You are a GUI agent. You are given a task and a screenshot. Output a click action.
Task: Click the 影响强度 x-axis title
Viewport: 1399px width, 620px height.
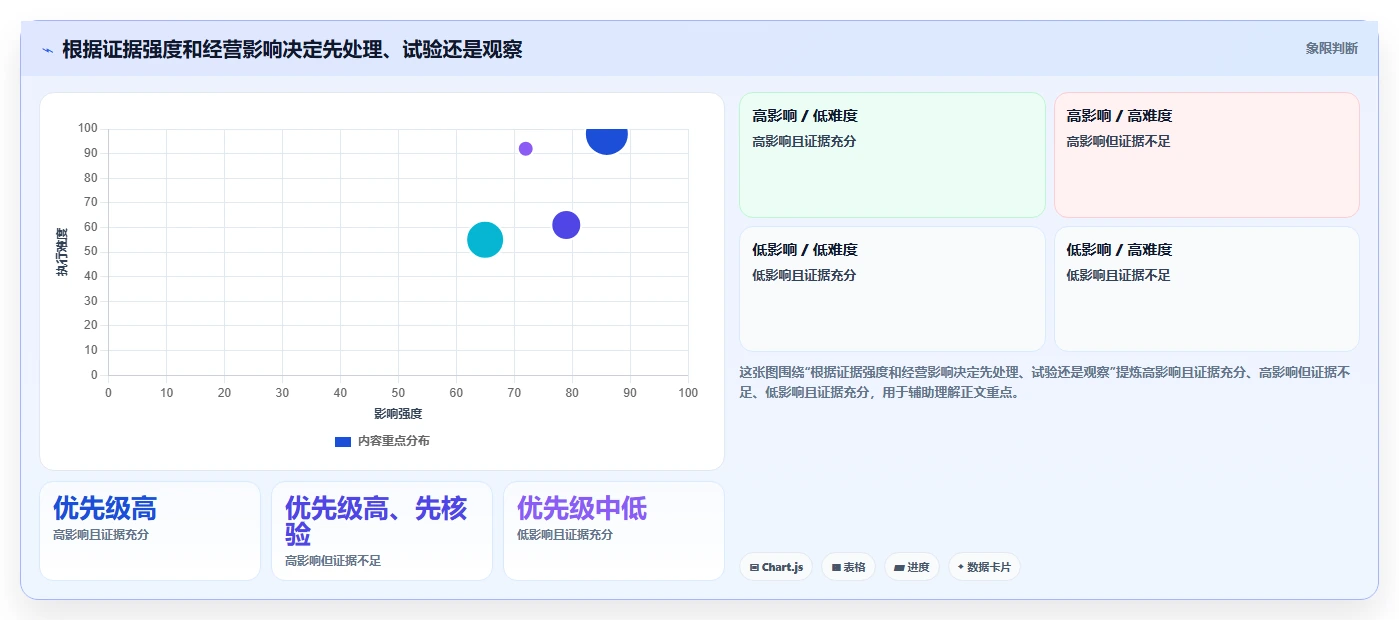tap(398, 414)
